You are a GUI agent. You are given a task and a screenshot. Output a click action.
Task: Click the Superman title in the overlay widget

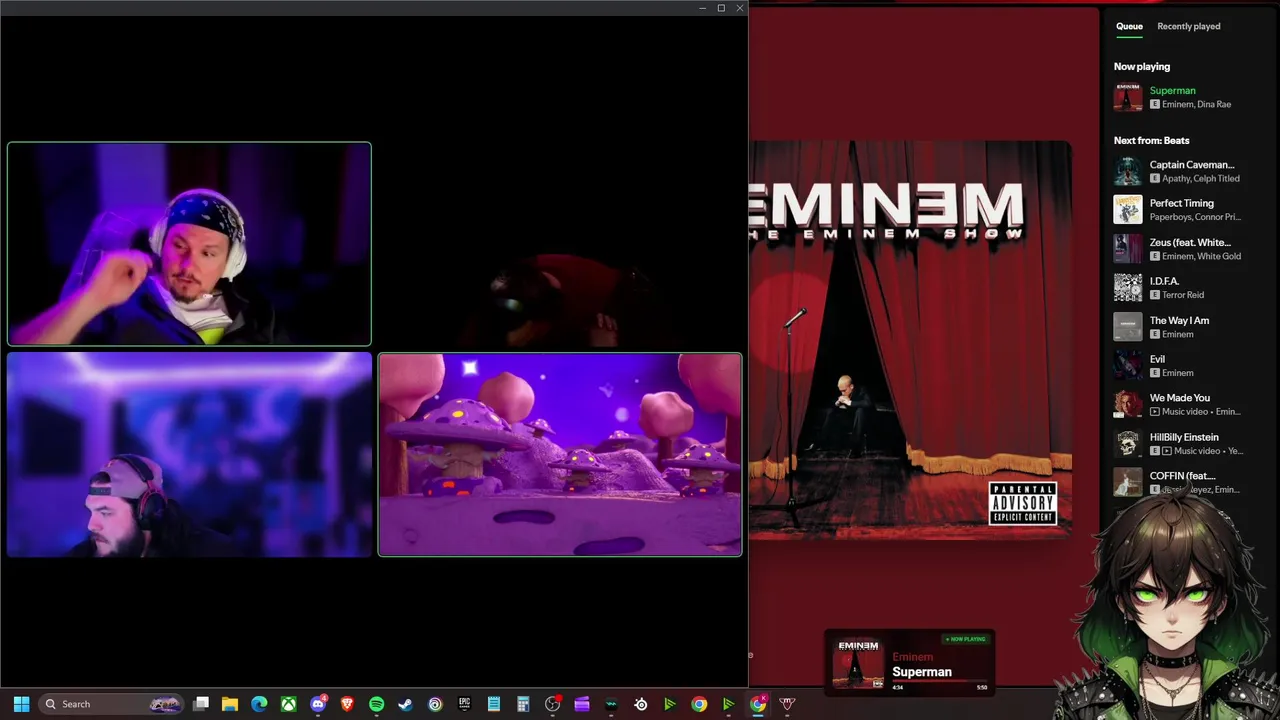[x=922, y=672]
